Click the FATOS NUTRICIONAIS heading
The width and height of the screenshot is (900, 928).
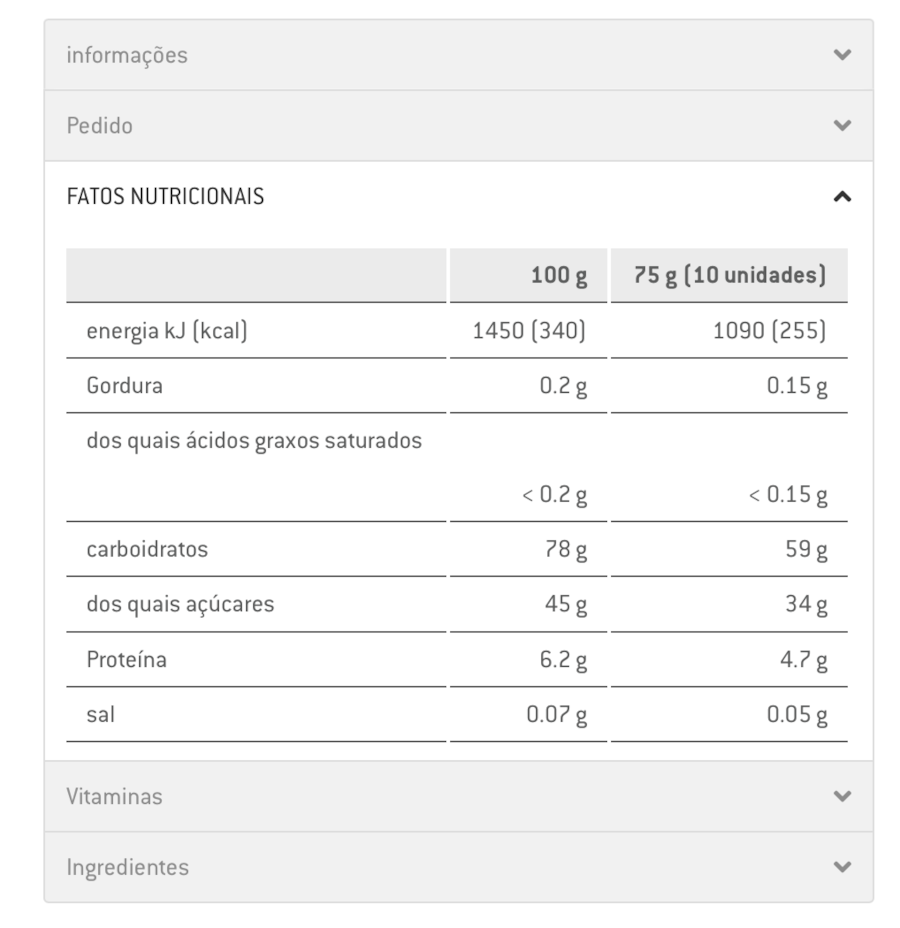point(165,196)
